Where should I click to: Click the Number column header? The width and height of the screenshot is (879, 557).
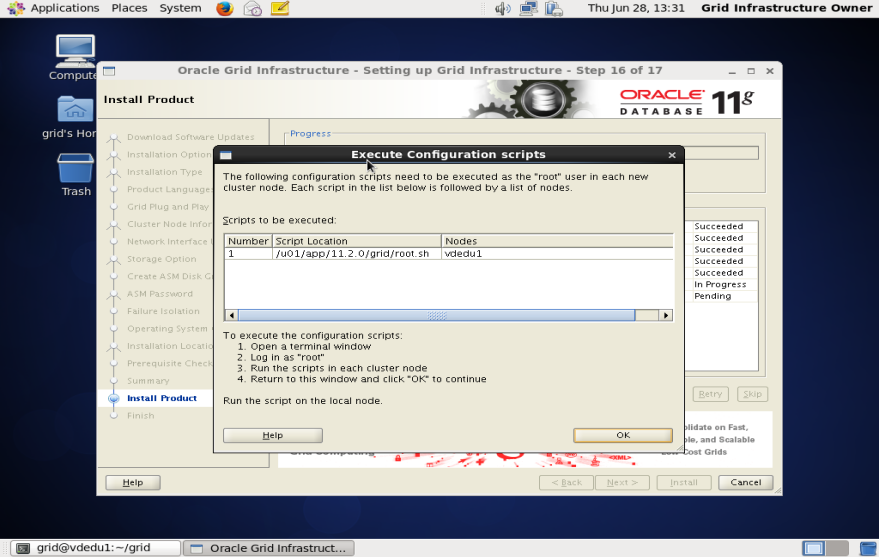point(248,241)
